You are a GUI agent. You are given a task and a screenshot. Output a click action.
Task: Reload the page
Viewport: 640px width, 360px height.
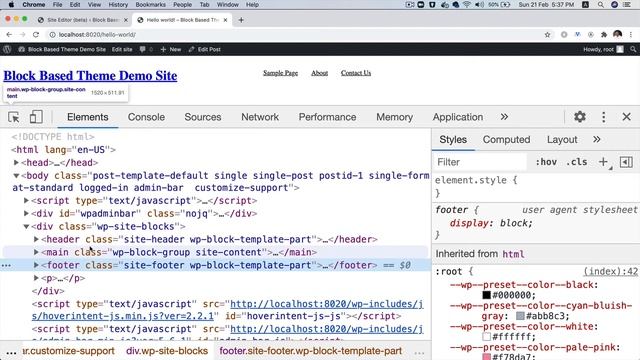tap(36, 35)
